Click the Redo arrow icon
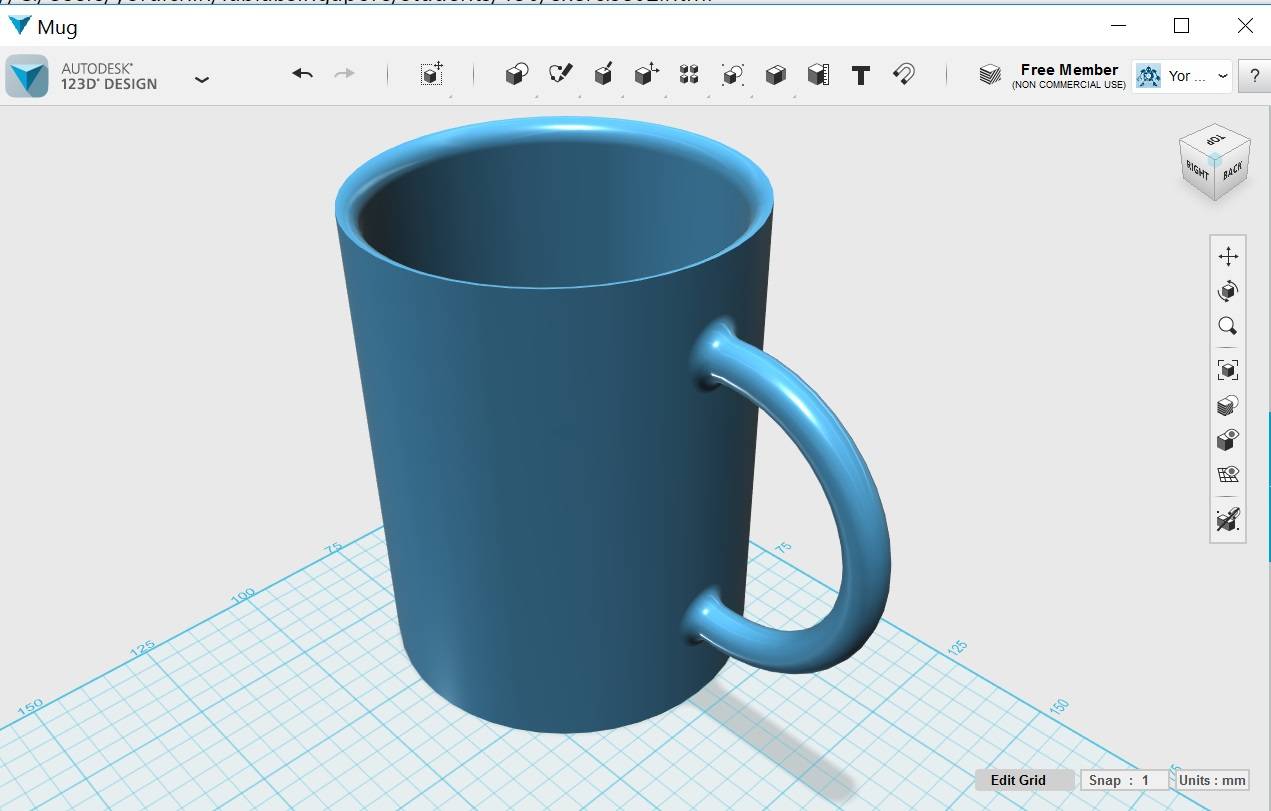Viewport: 1271px width, 811px height. tap(344, 74)
